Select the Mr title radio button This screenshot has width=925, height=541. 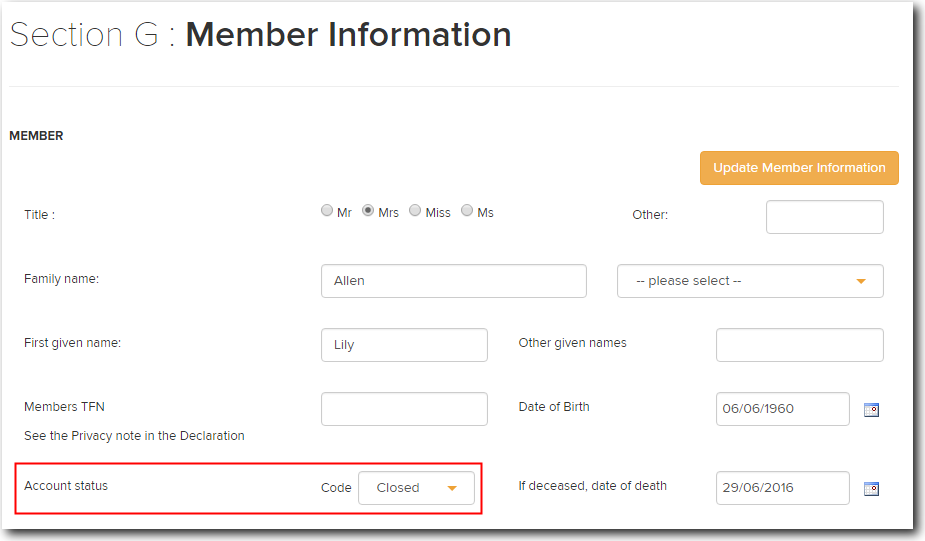coord(327,211)
